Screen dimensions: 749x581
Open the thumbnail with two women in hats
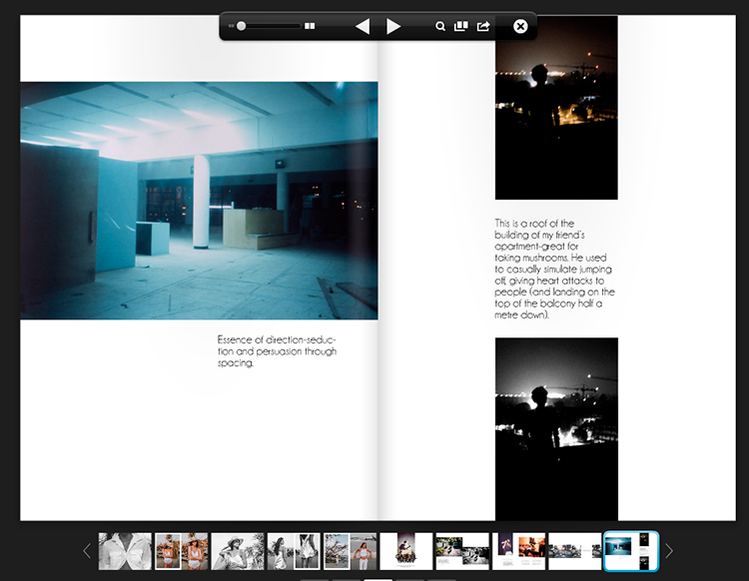[x=182, y=551]
